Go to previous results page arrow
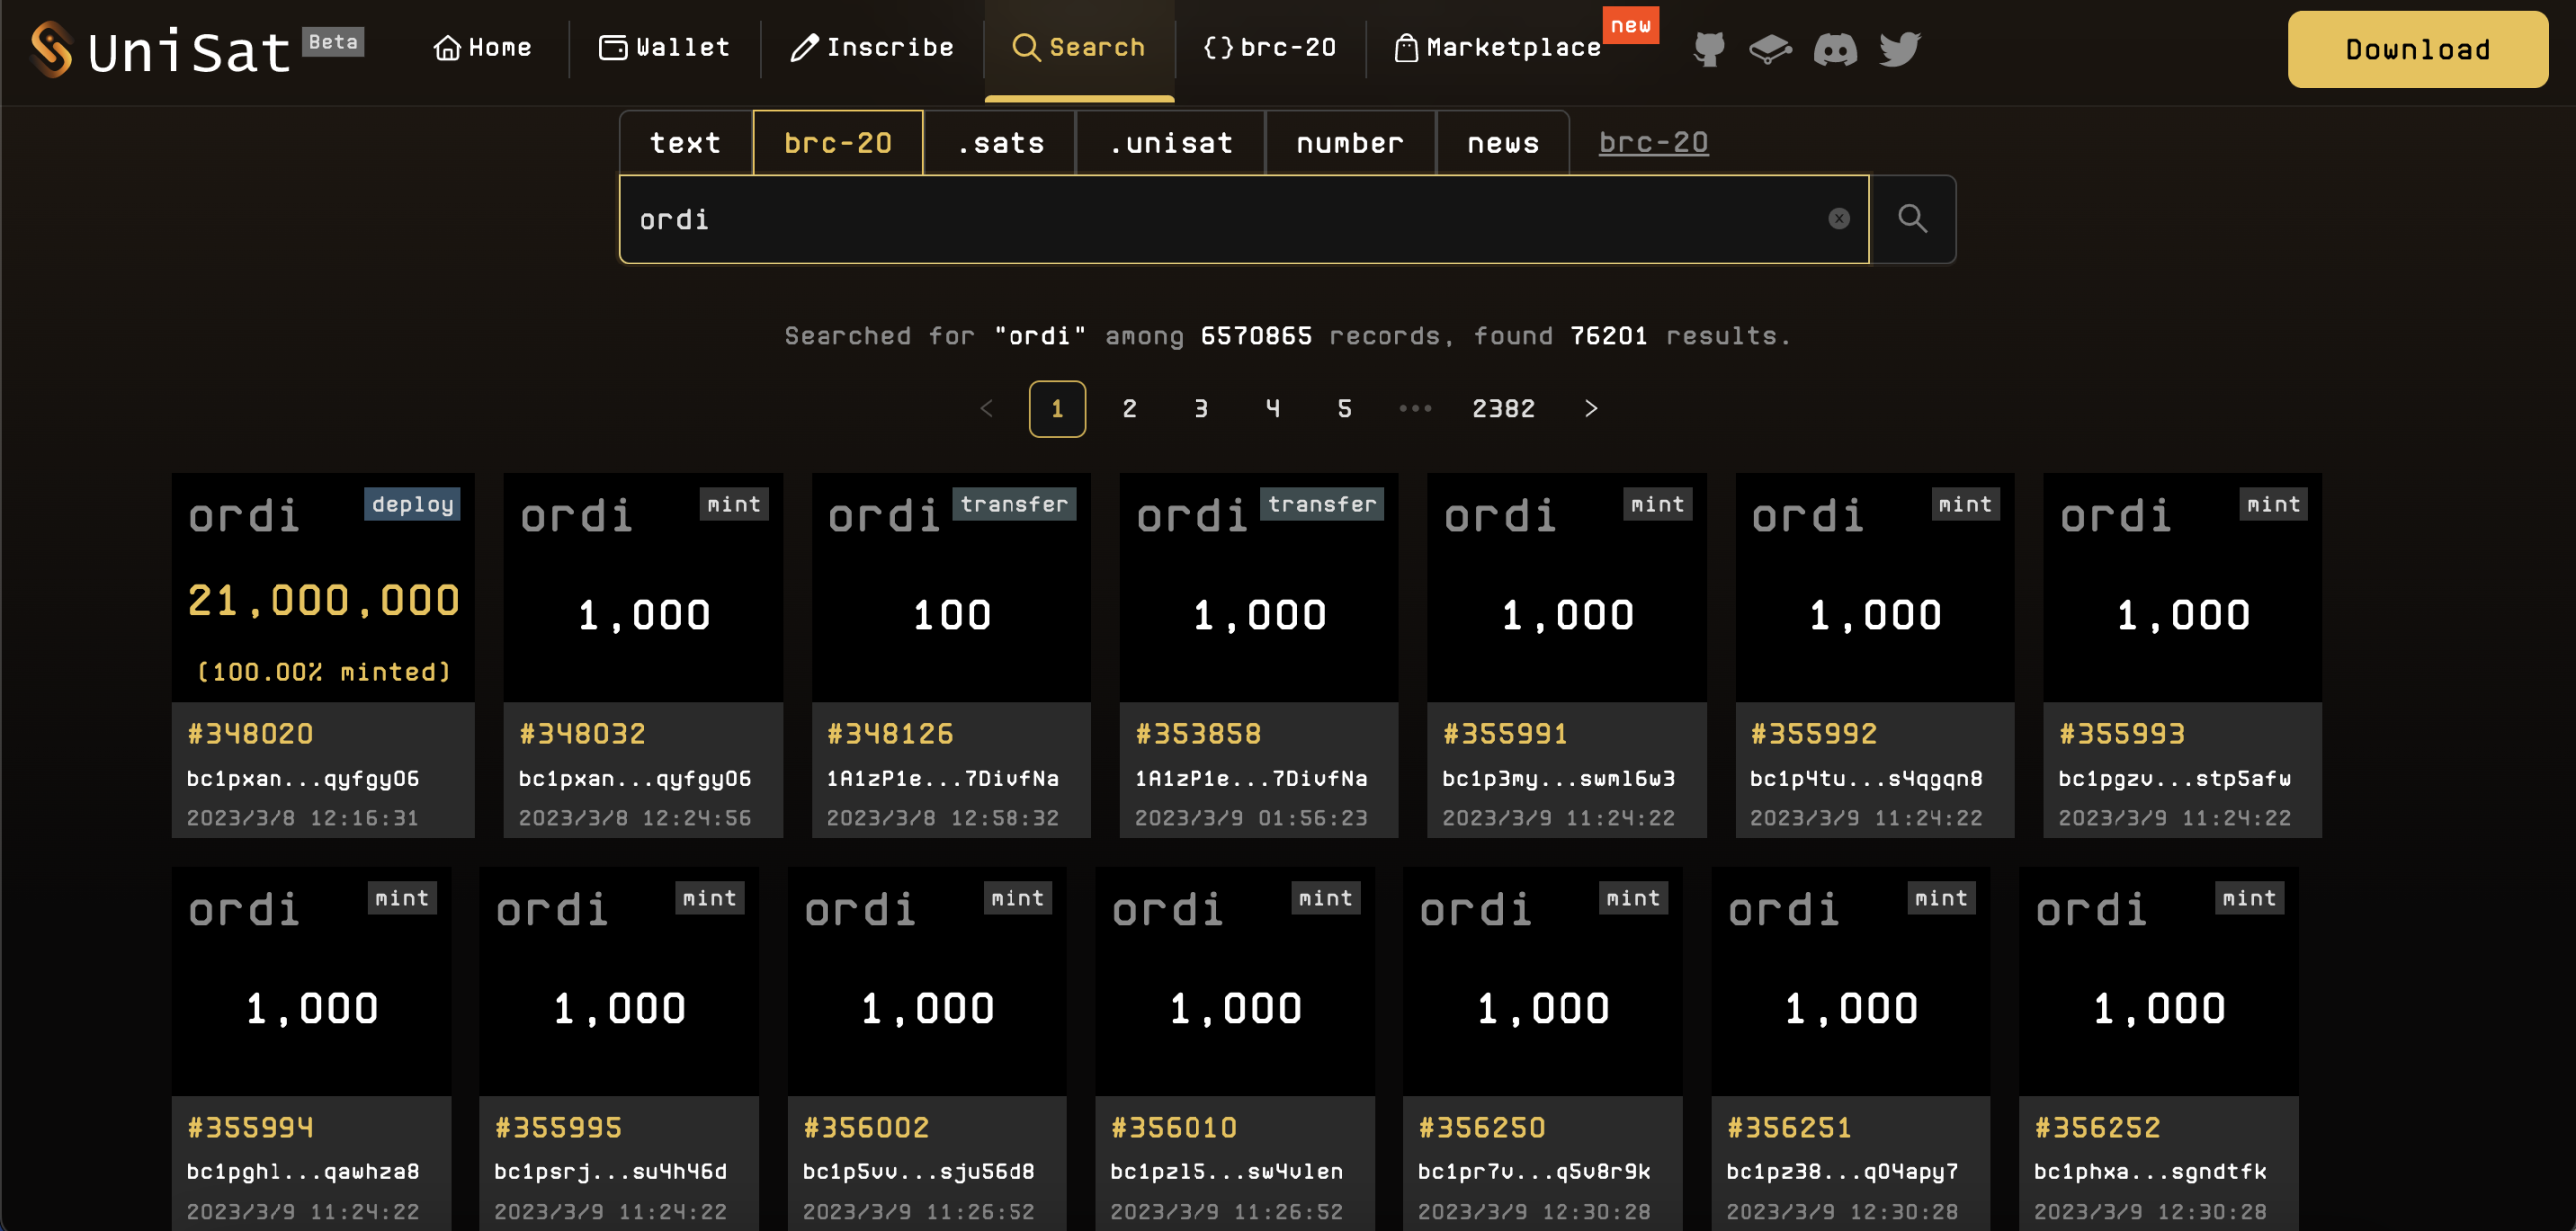The height and width of the screenshot is (1231, 2576). click(x=986, y=408)
